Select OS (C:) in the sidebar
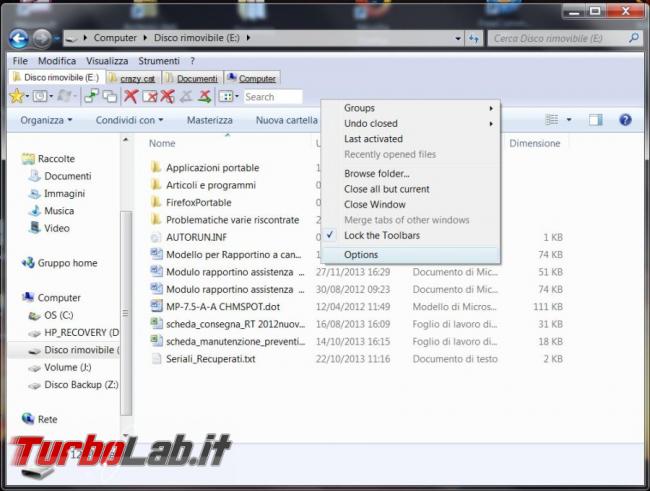Image resolution: width=650 pixels, height=491 pixels. [x=58, y=315]
